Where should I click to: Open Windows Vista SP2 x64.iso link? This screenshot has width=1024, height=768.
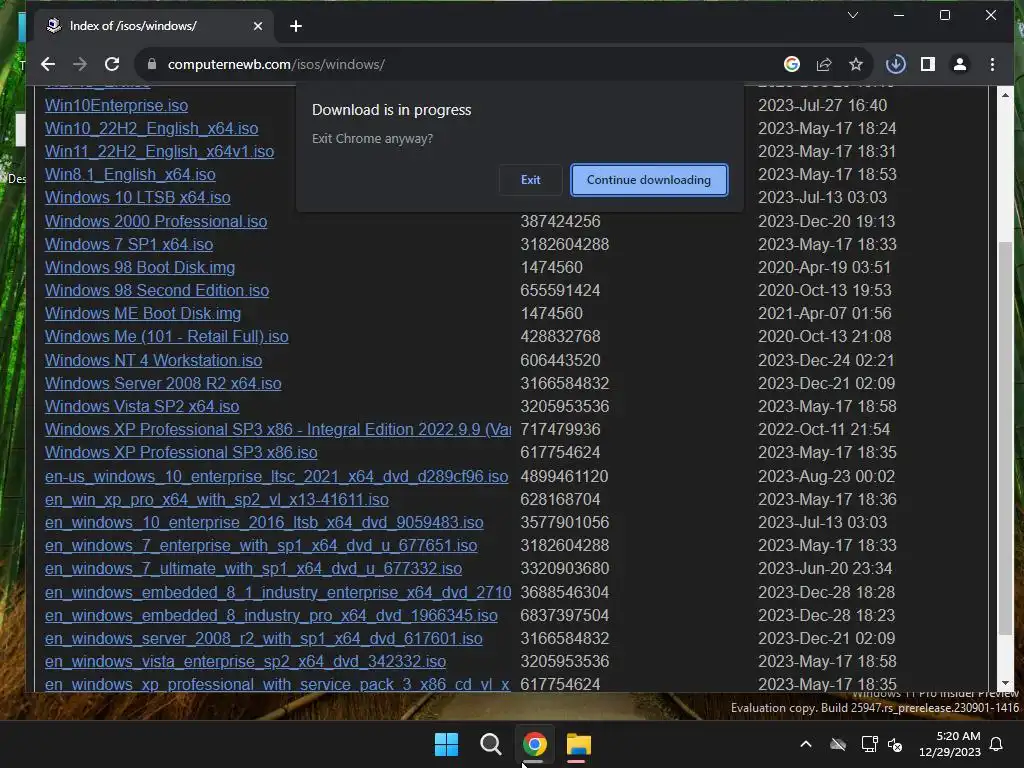[x=142, y=406]
